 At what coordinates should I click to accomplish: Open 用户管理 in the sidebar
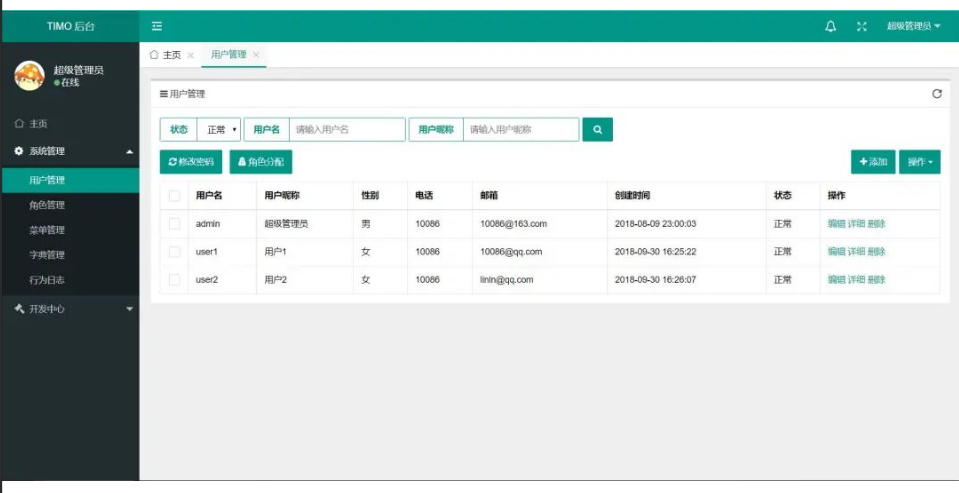[70, 180]
